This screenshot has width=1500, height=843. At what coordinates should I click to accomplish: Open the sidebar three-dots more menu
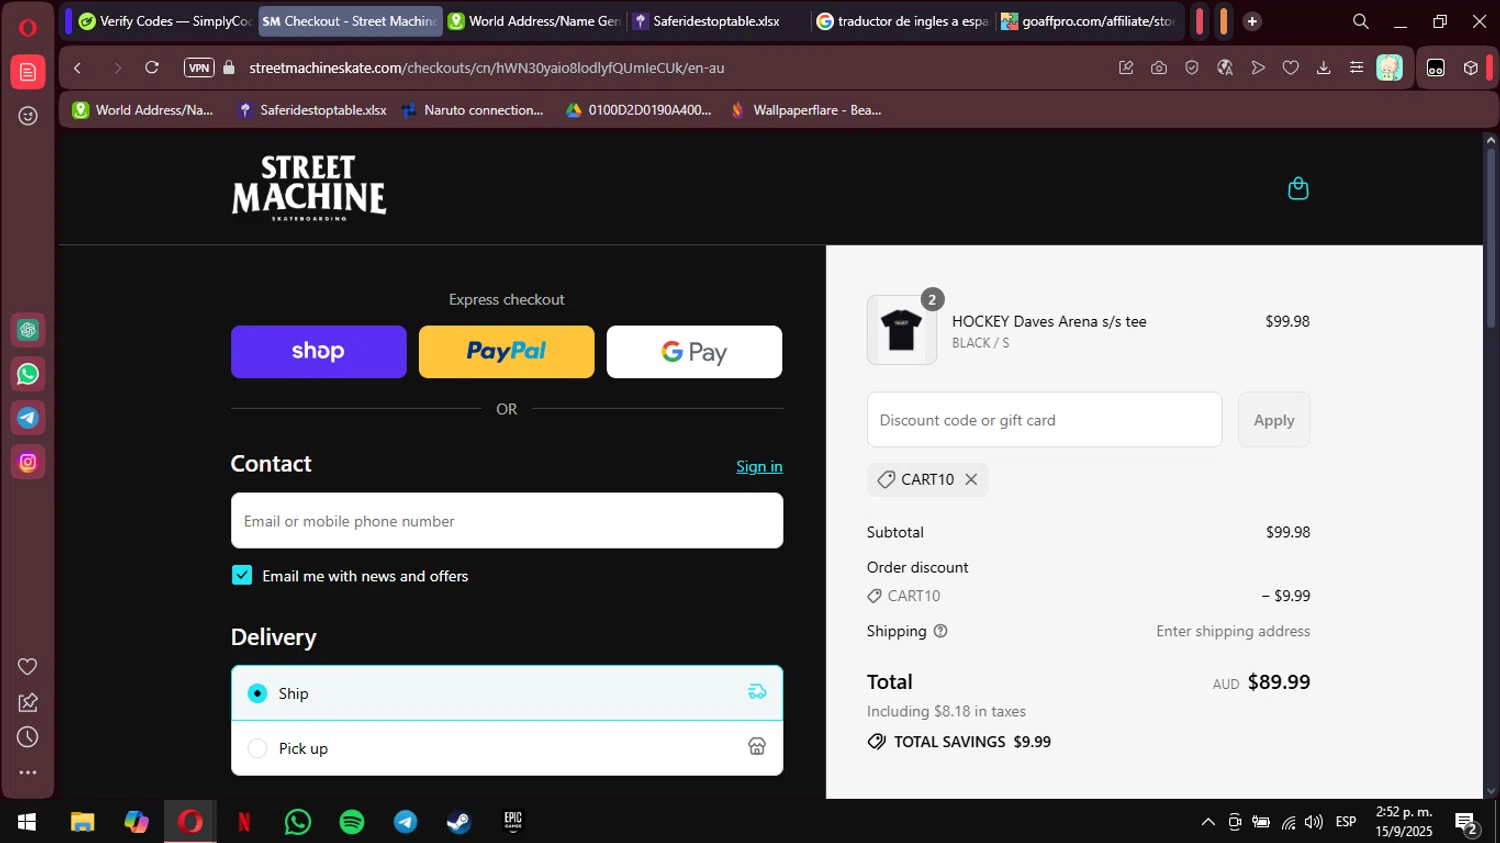coord(28,772)
